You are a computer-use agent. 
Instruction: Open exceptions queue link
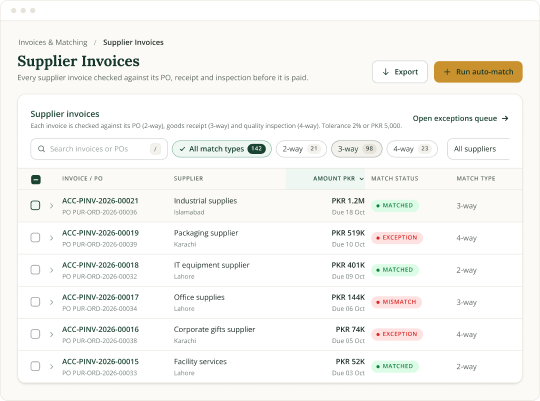[460, 119]
